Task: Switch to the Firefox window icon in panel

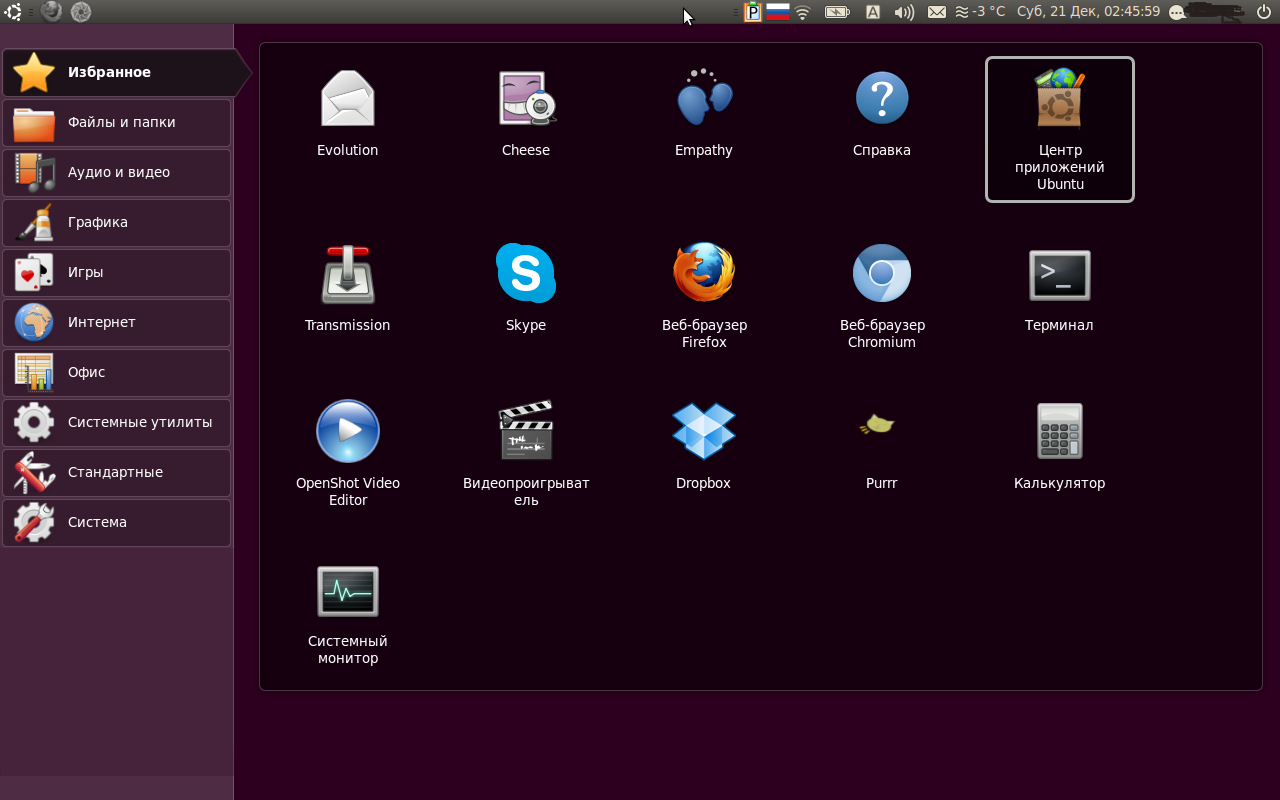Action: click(x=51, y=11)
